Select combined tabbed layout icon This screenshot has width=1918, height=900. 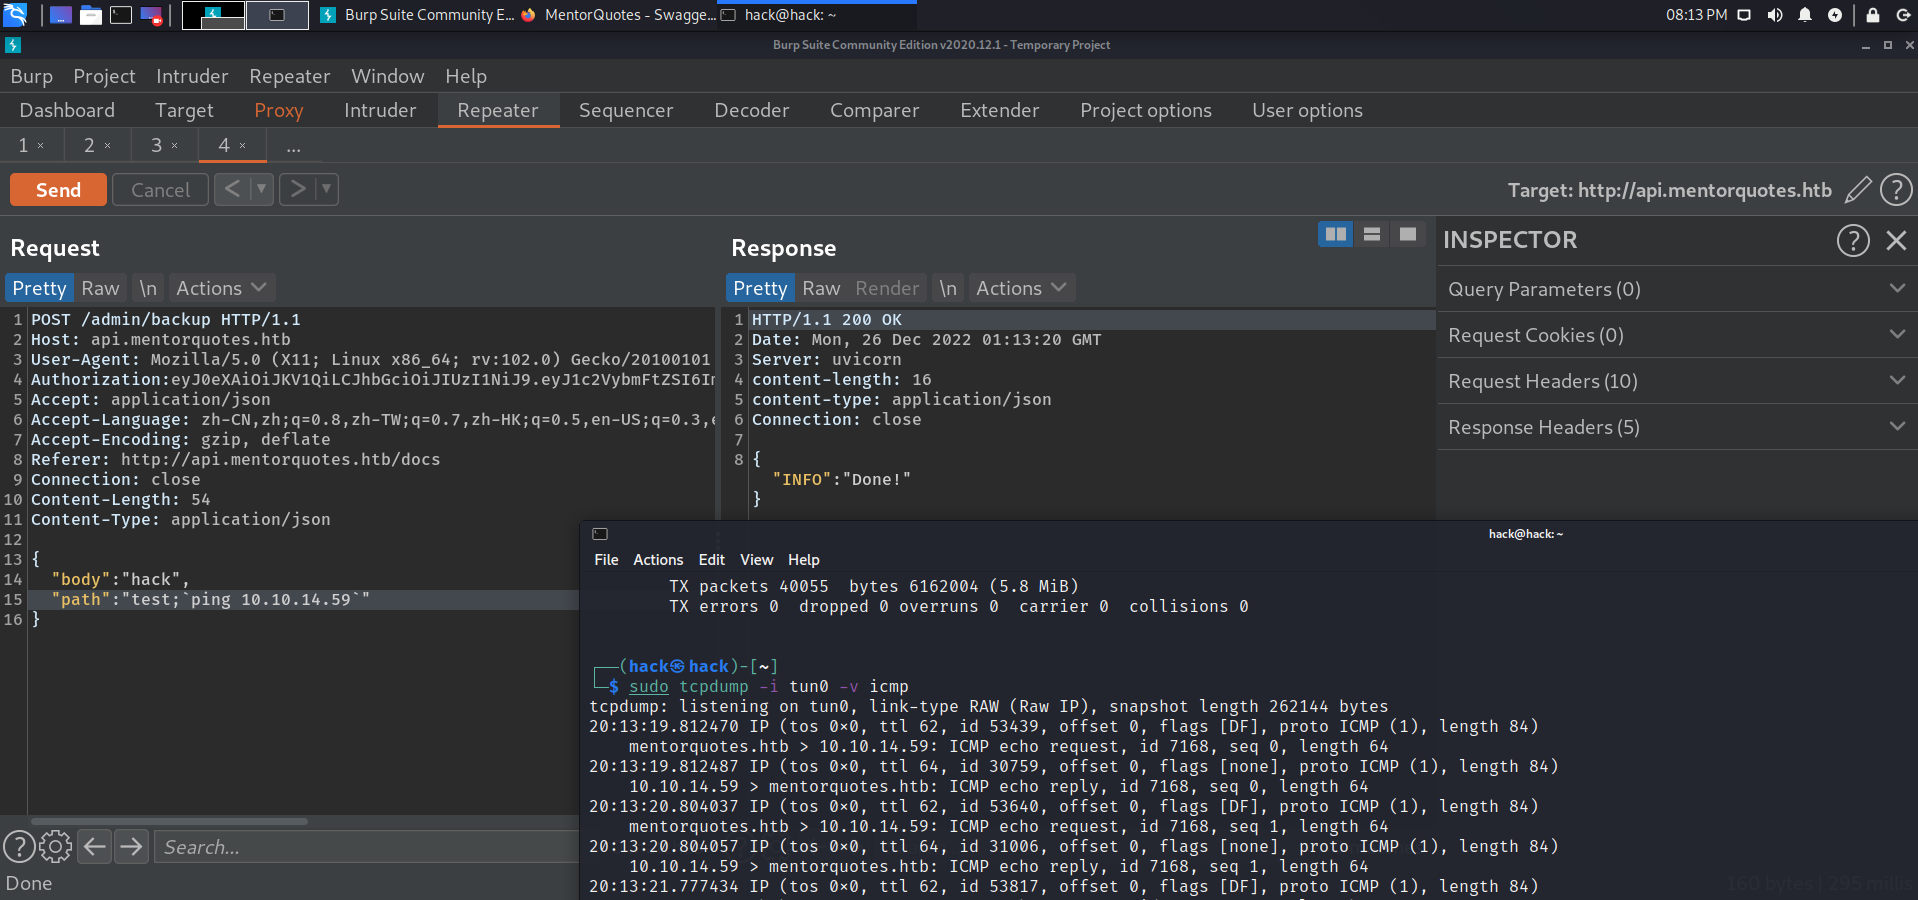tap(1408, 234)
